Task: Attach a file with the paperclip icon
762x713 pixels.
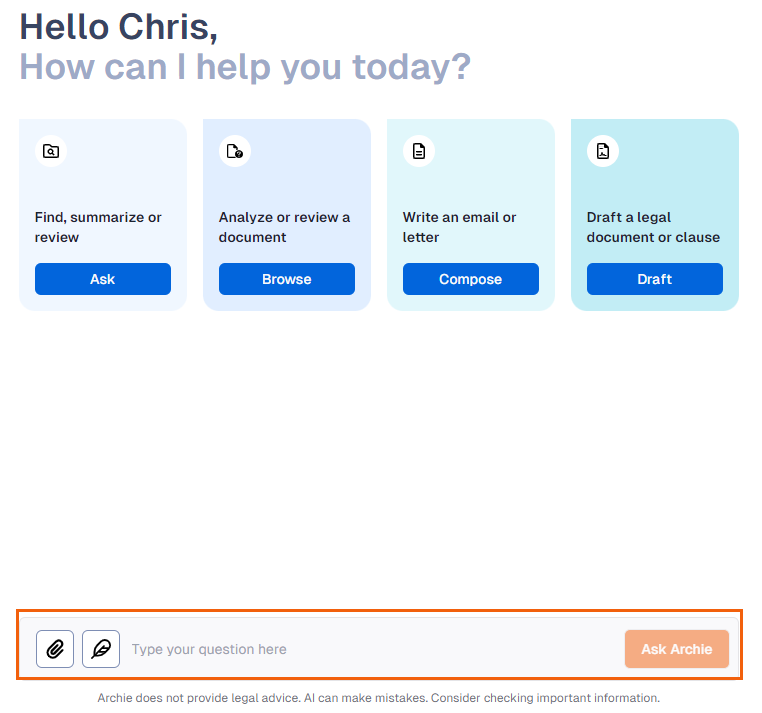Action: point(55,649)
